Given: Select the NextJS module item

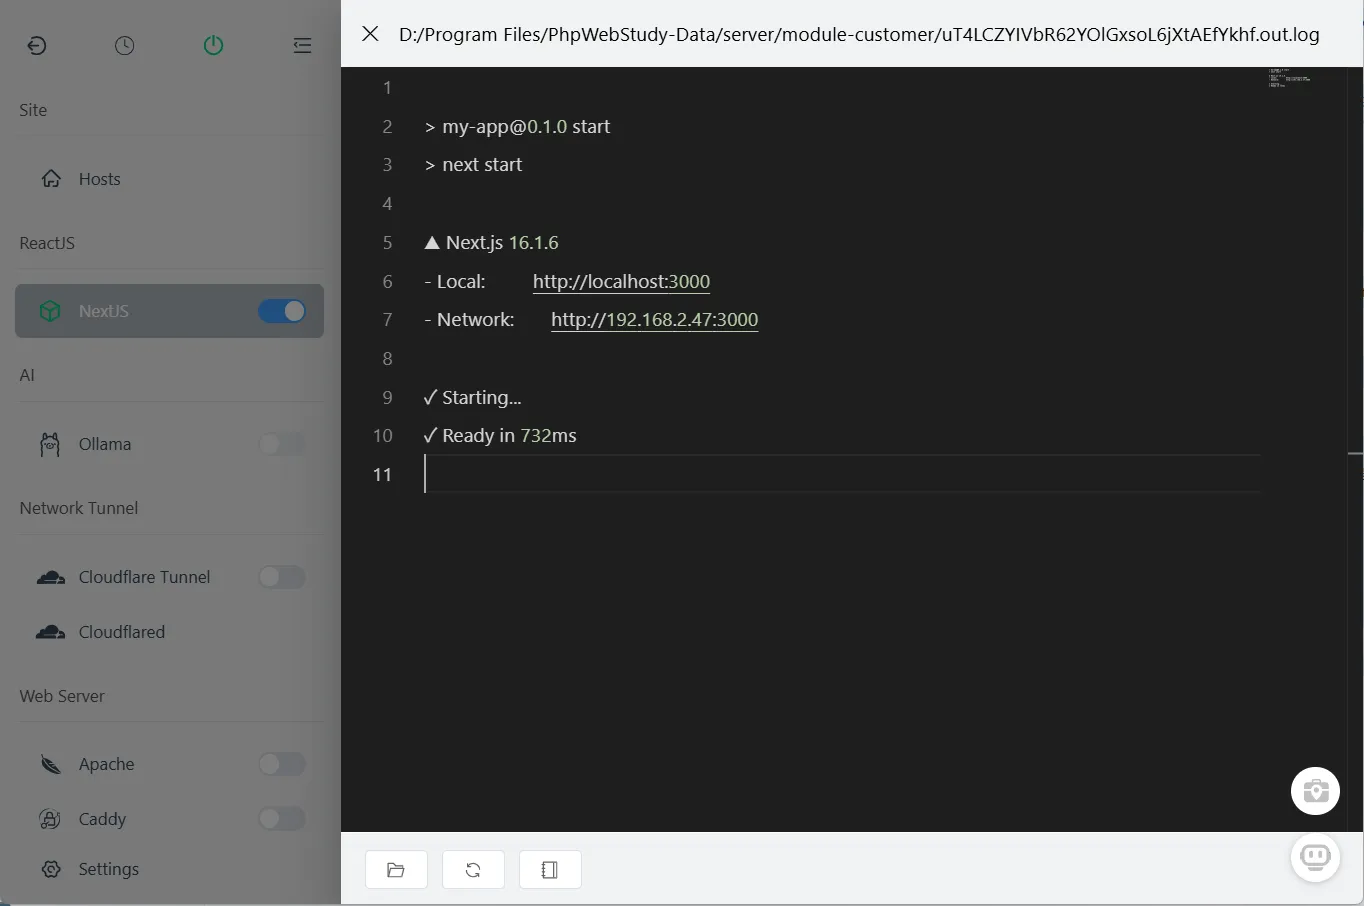Looking at the screenshot, I should tap(104, 311).
